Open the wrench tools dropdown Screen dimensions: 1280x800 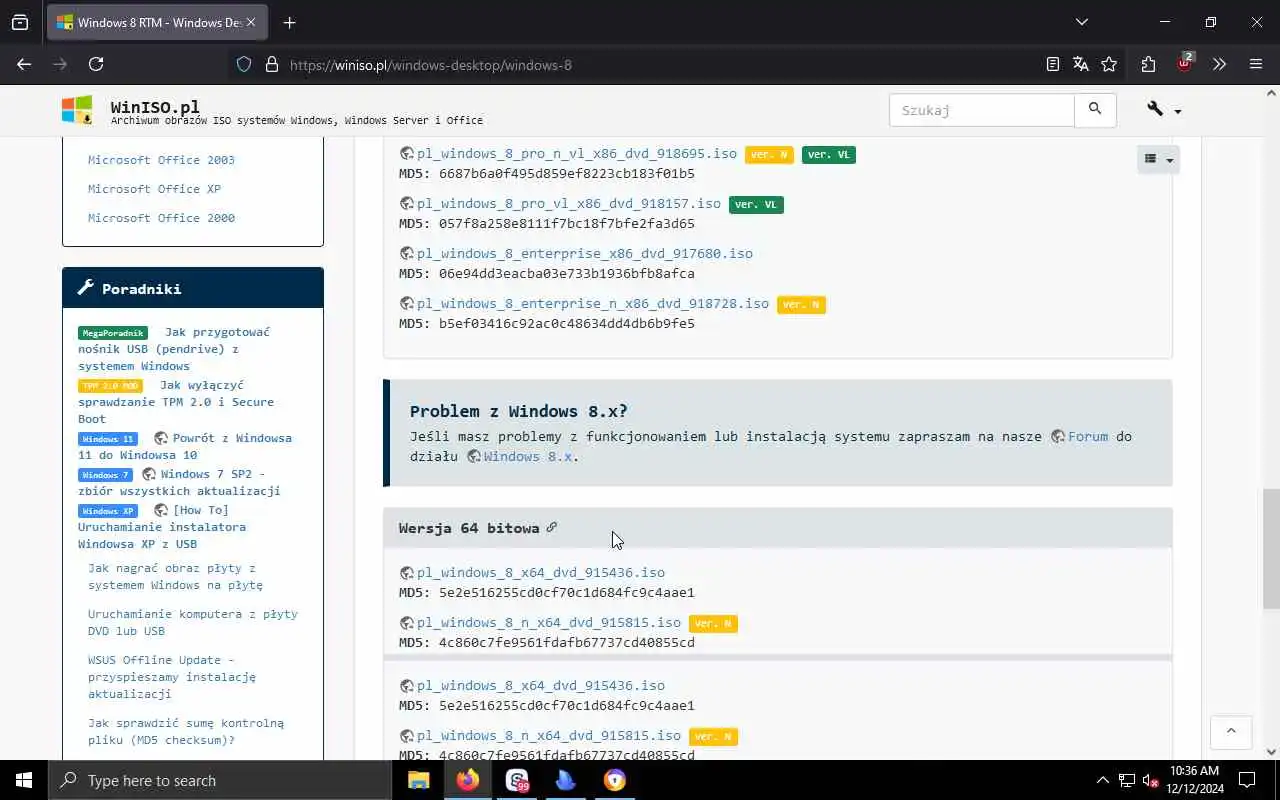click(1164, 110)
